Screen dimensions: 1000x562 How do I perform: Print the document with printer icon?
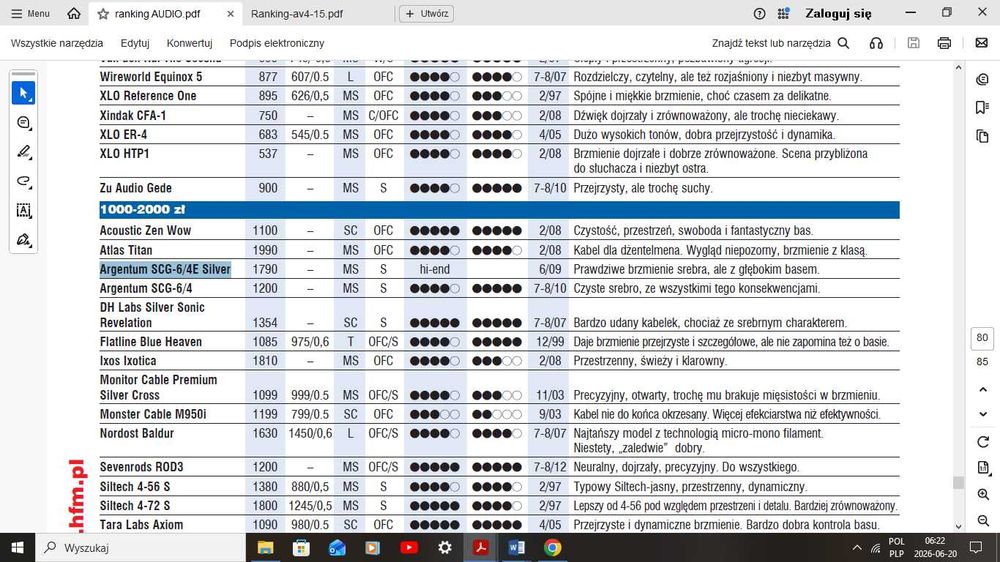point(944,43)
